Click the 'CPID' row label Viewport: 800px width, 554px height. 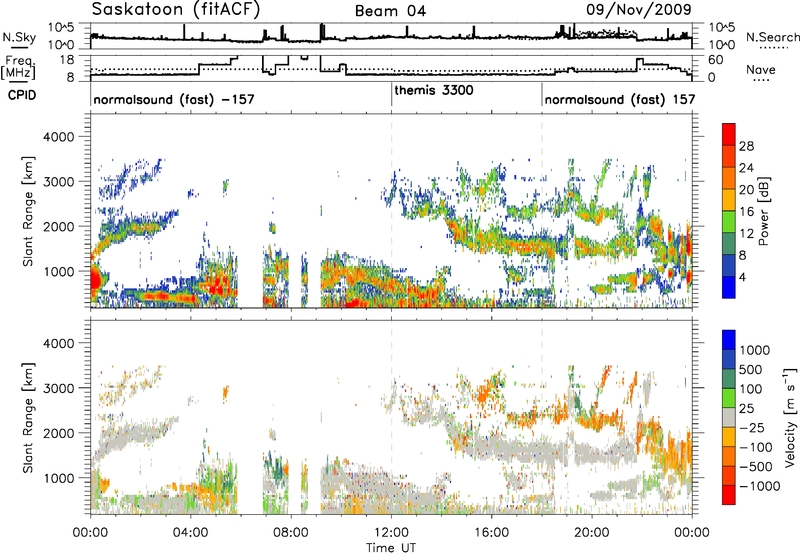coord(22,95)
